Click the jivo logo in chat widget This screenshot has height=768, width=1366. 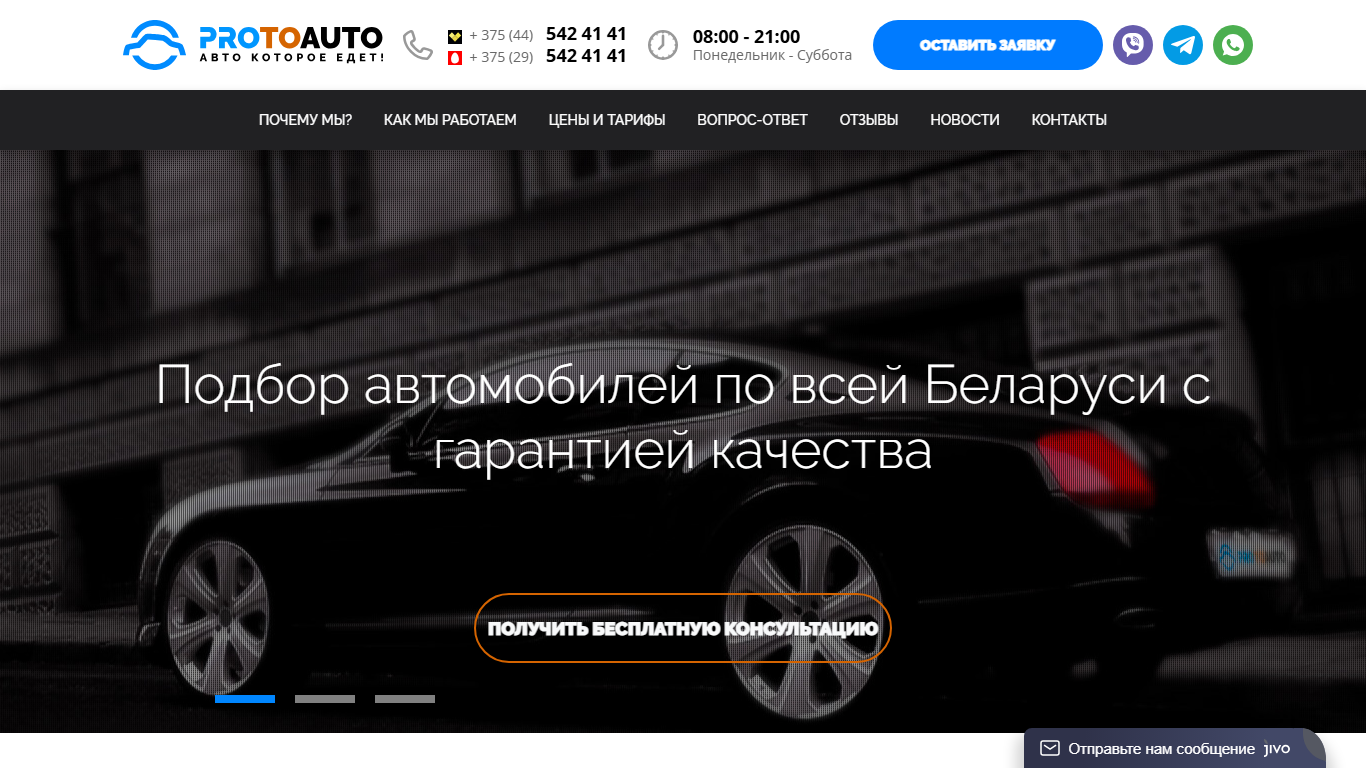pos(1278,749)
